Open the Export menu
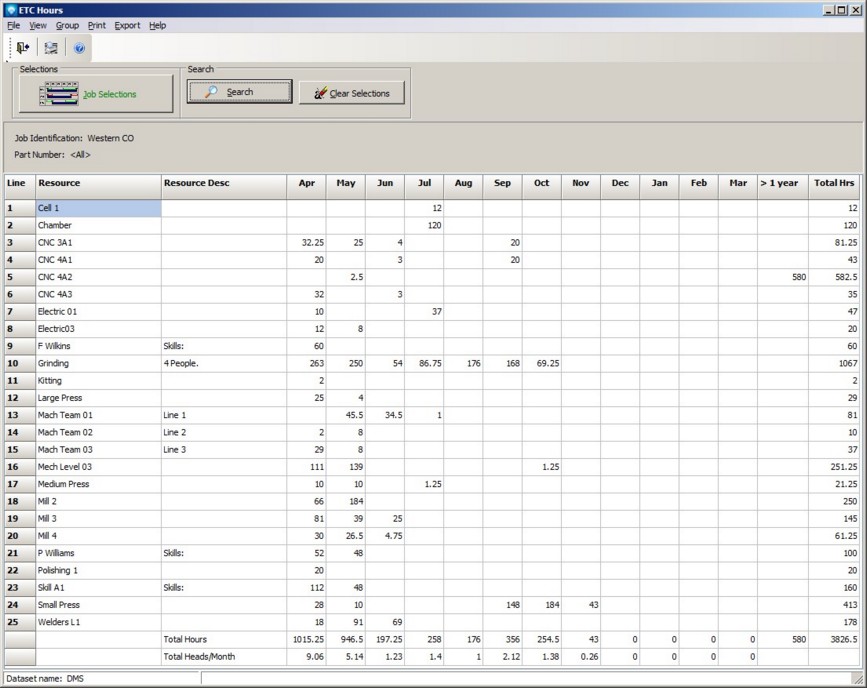This screenshot has width=867, height=688. [x=127, y=25]
